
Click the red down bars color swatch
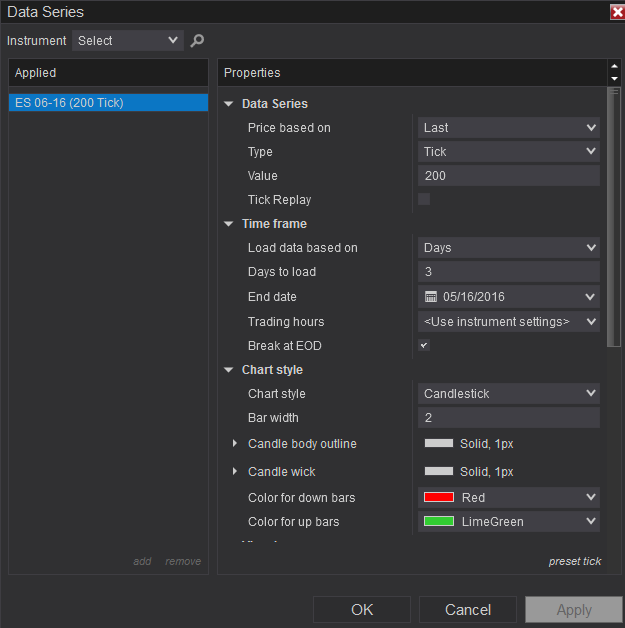click(439, 497)
